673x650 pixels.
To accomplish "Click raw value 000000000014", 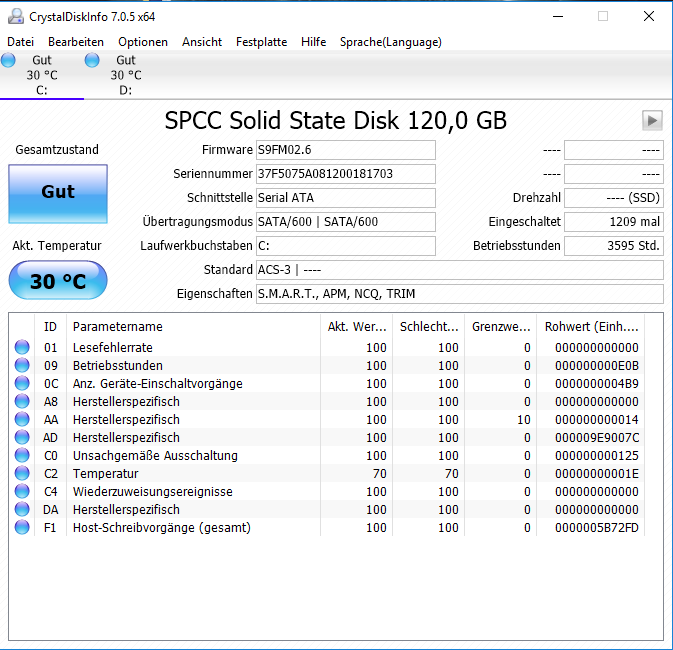I will point(597,419).
